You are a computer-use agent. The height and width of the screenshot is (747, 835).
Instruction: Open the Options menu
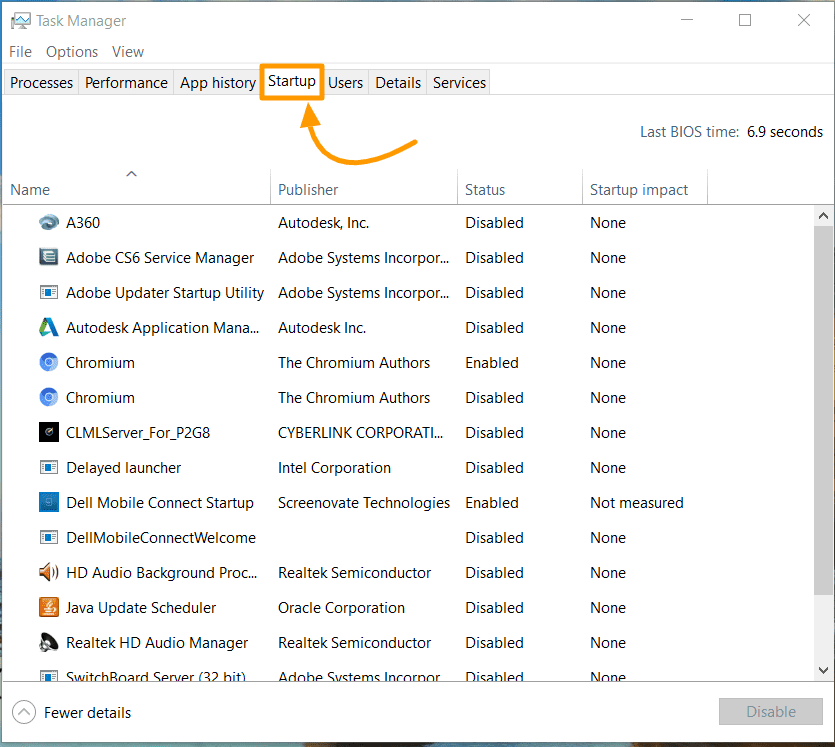pyautogui.click(x=72, y=52)
